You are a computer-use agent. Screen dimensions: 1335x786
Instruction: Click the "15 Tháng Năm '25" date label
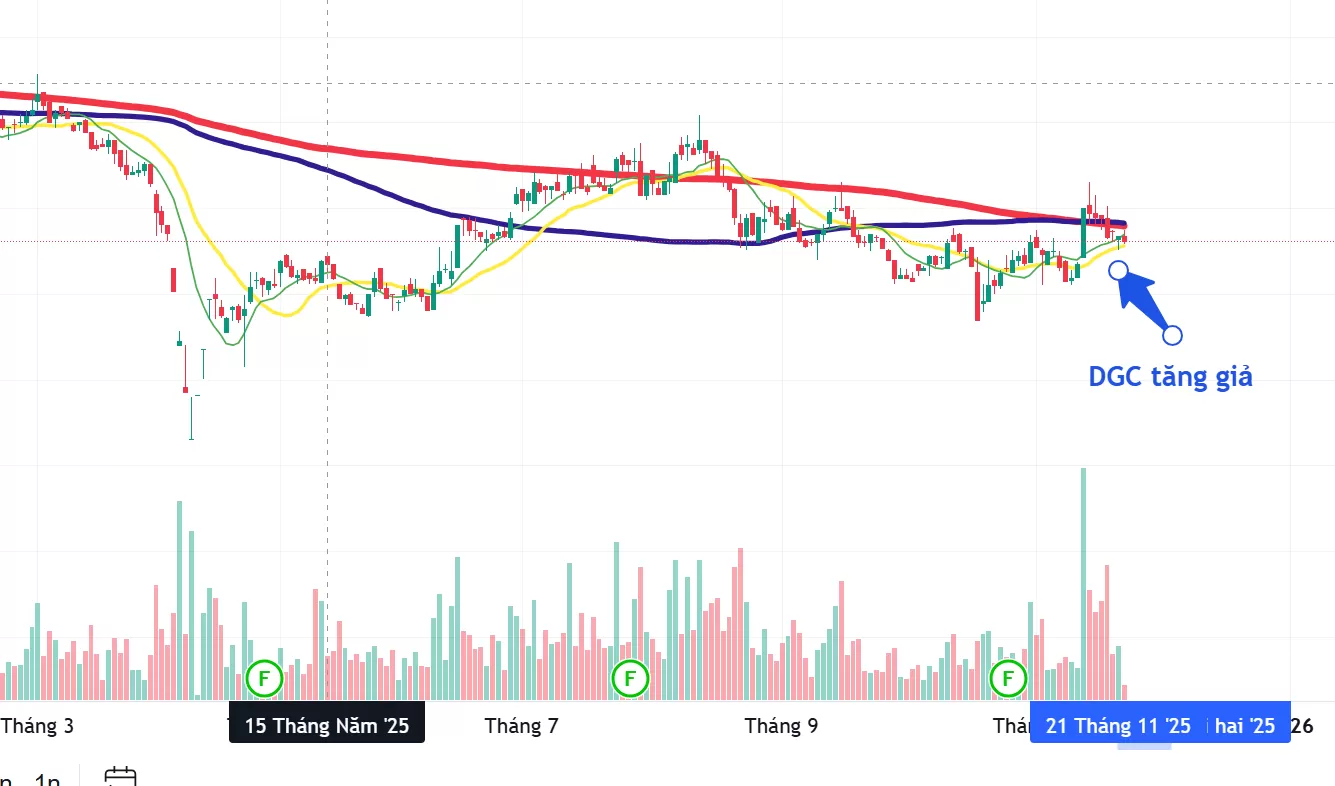327,725
